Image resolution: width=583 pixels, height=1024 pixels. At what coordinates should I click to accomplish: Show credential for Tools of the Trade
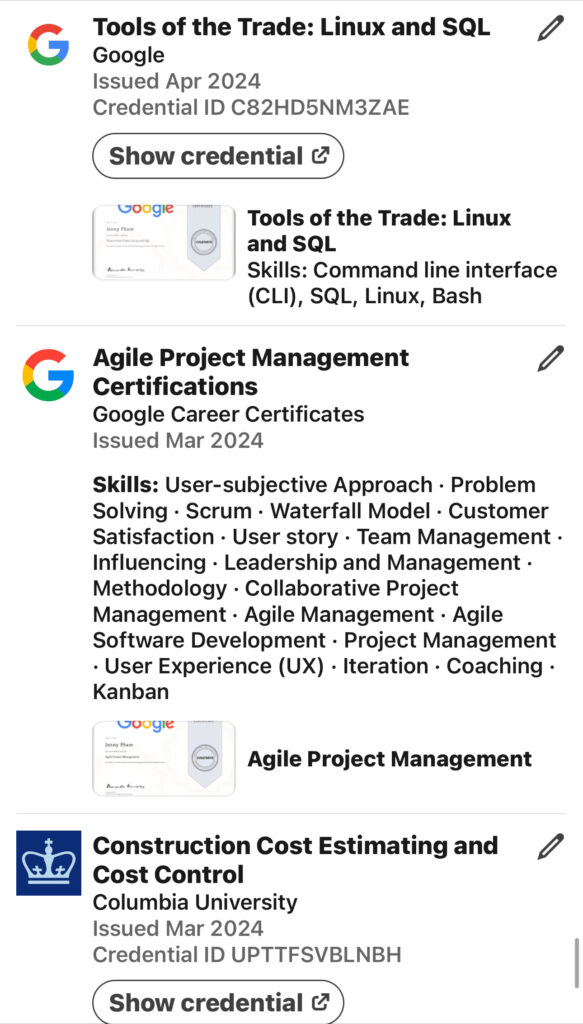(218, 156)
